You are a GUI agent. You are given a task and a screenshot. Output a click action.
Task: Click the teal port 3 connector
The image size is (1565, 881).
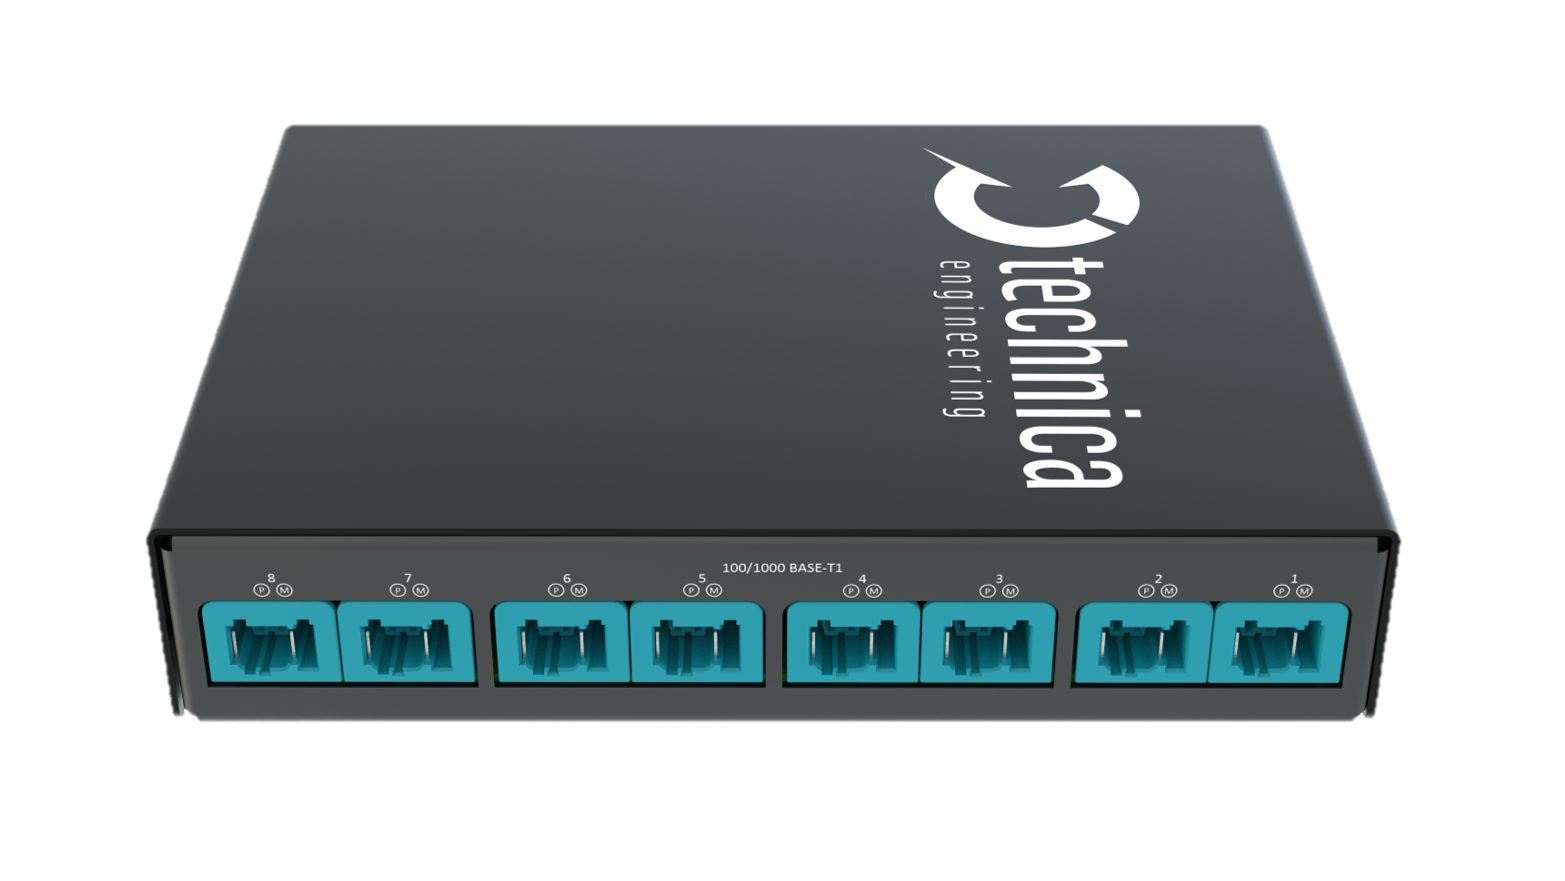(988, 642)
